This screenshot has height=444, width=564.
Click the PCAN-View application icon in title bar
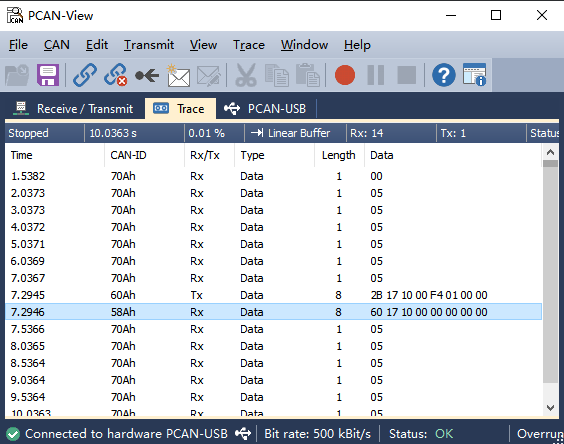15,15
